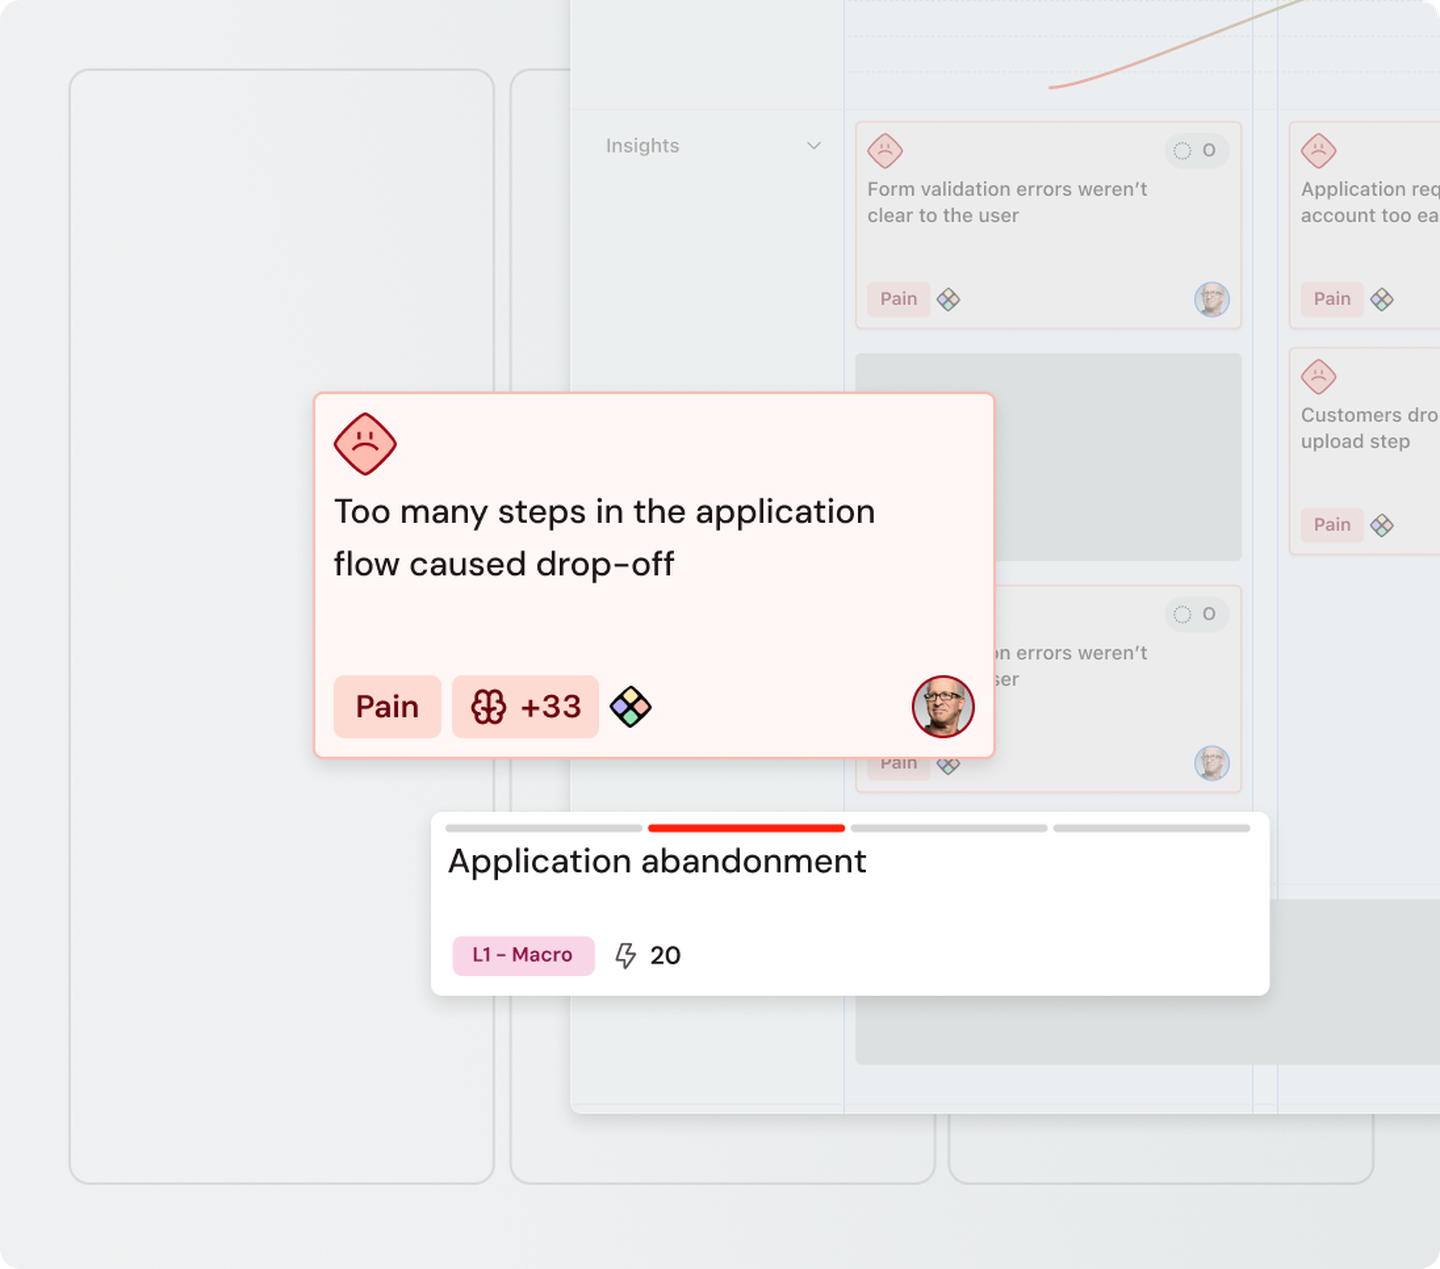Click the dotted circle icon in the card corner
The height and width of the screenshot is (1269, 1440).
tap(1183, 151)
